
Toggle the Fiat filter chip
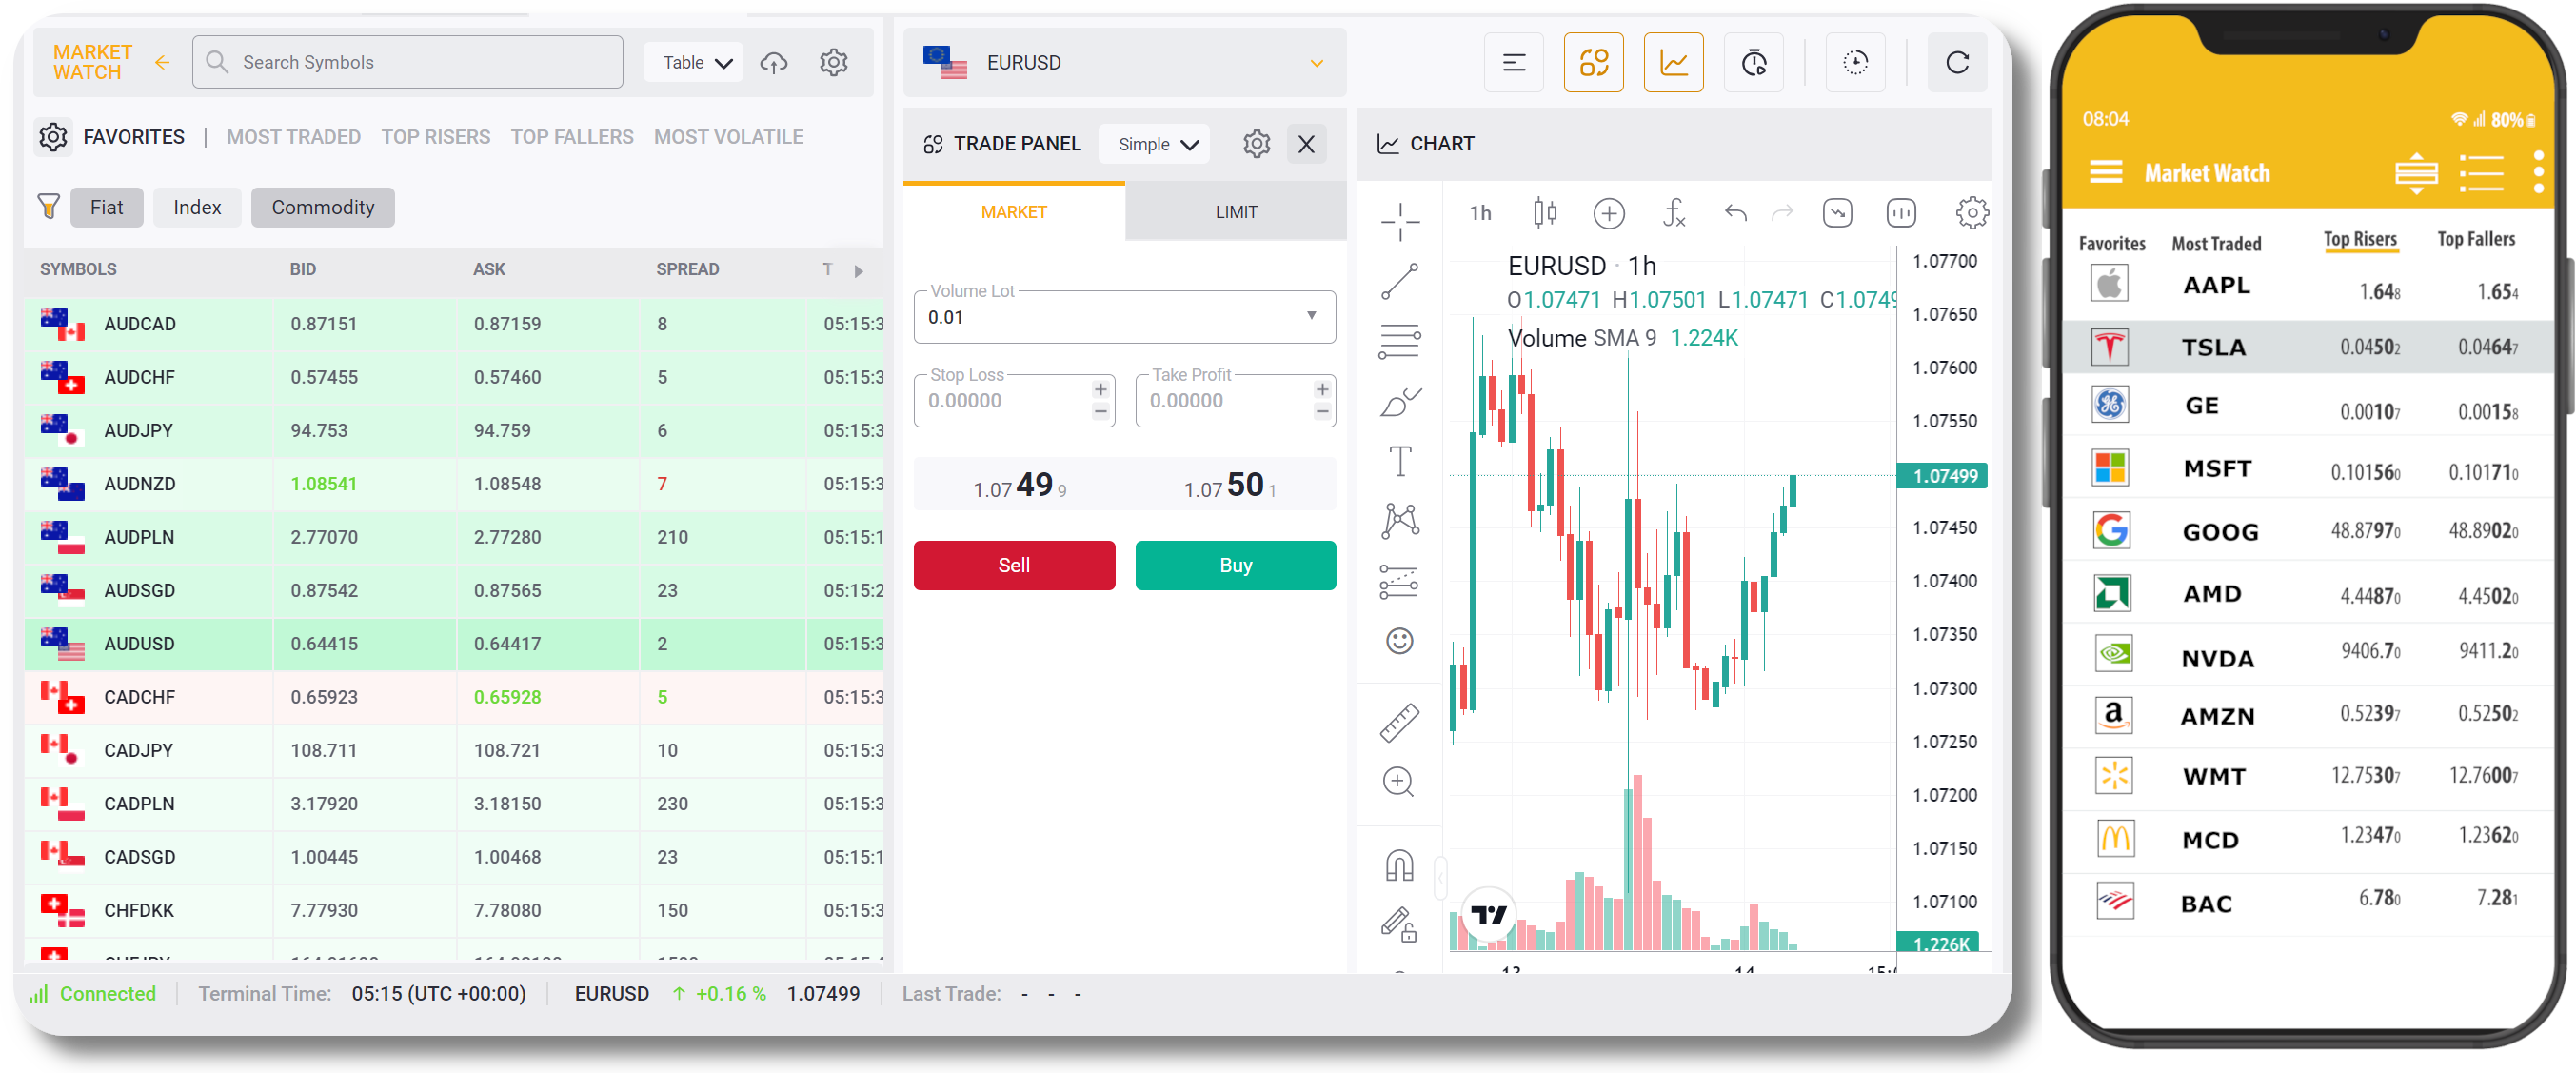(107, 207)
